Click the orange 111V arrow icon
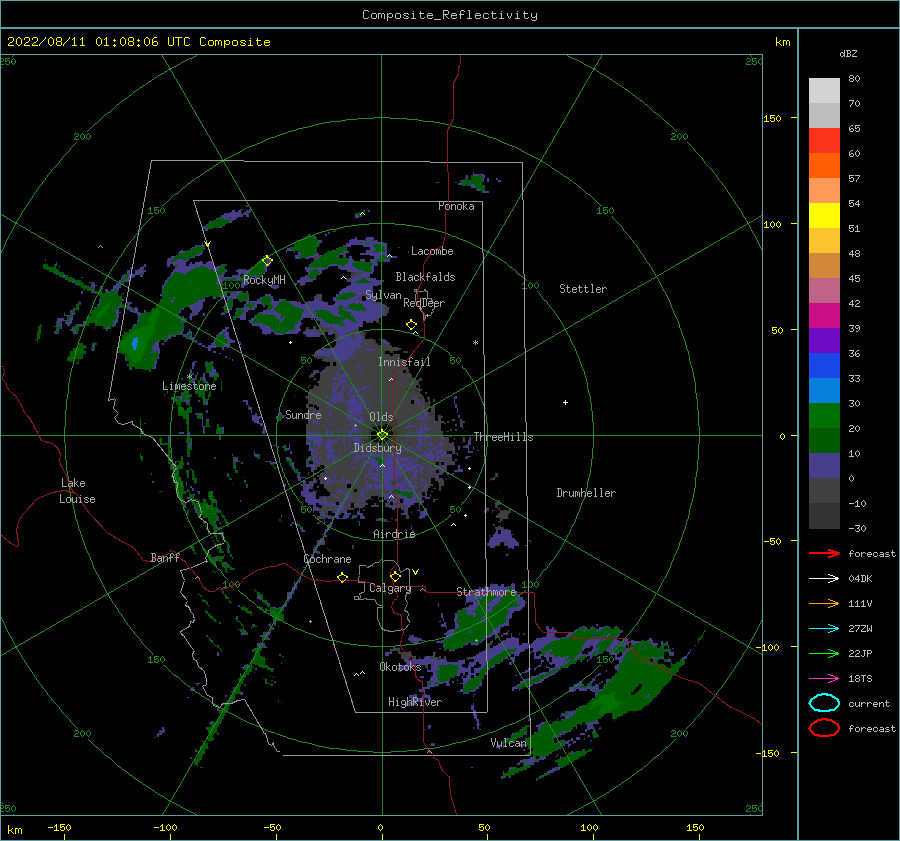 [x=824, y=603]
